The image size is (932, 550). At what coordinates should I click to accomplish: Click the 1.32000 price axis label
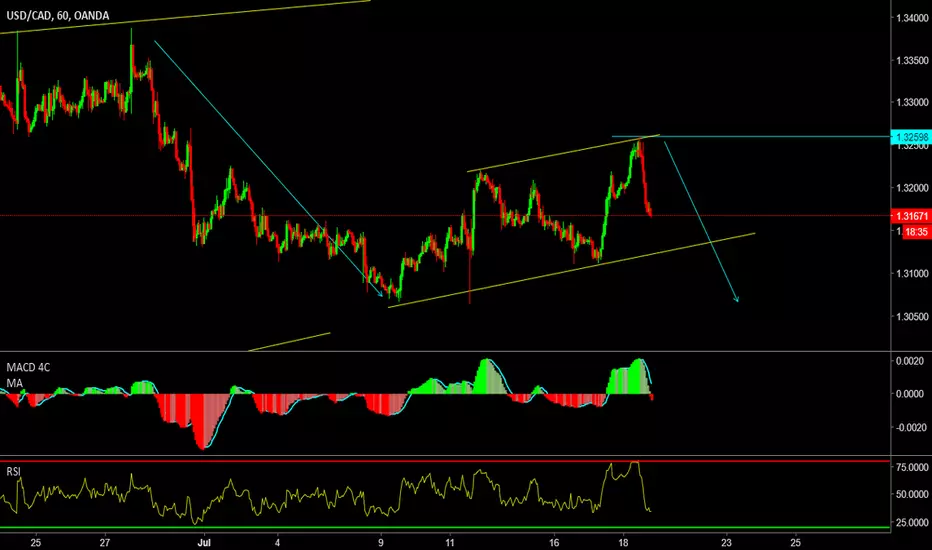point(912,188)
